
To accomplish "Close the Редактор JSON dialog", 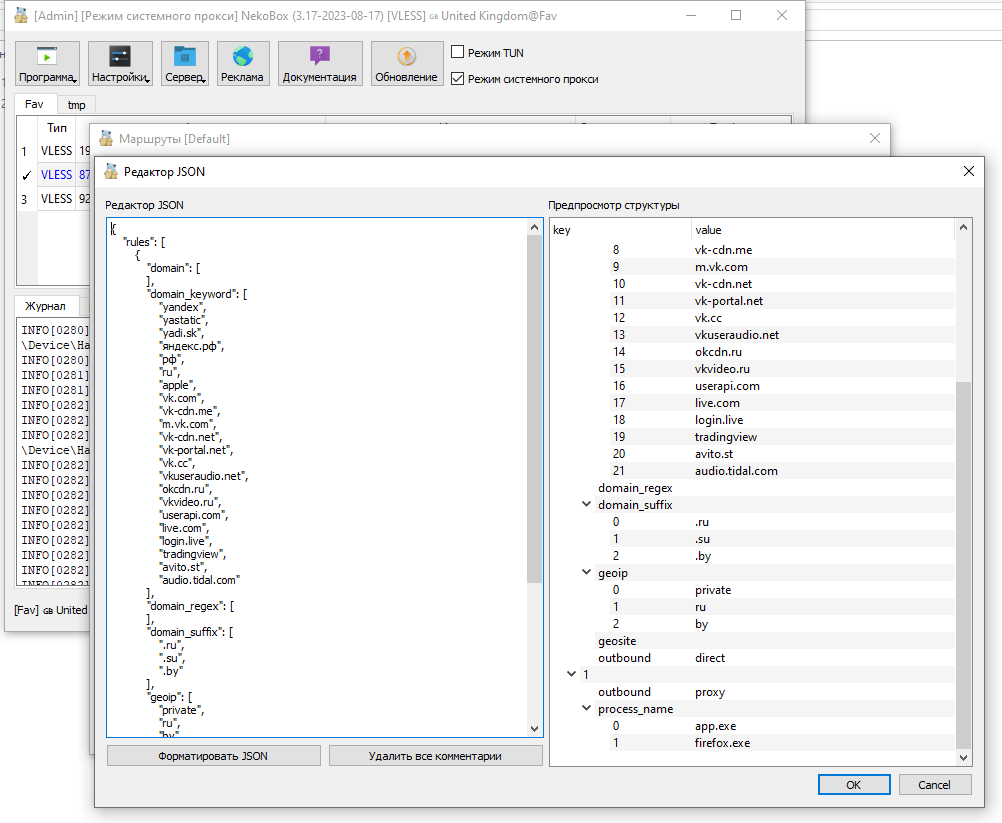I will tap(968, 171).
